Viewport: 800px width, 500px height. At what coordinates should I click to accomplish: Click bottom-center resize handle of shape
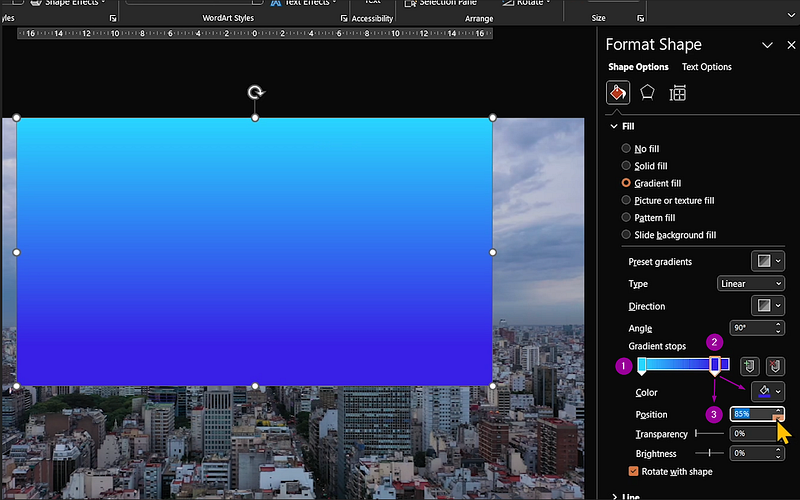255,386
